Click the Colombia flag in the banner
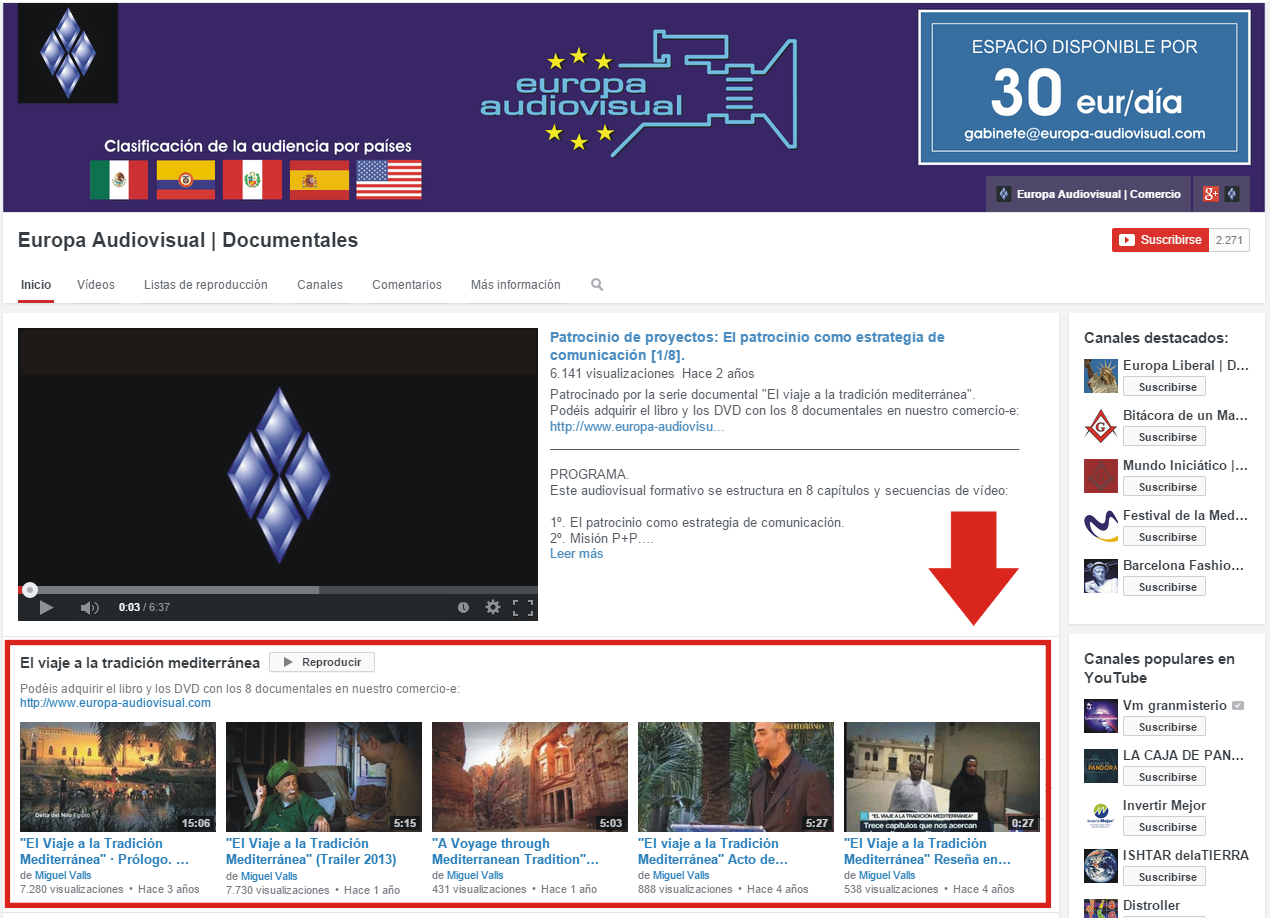This screenshot has width=1270, height=918. tap(186, 180)
